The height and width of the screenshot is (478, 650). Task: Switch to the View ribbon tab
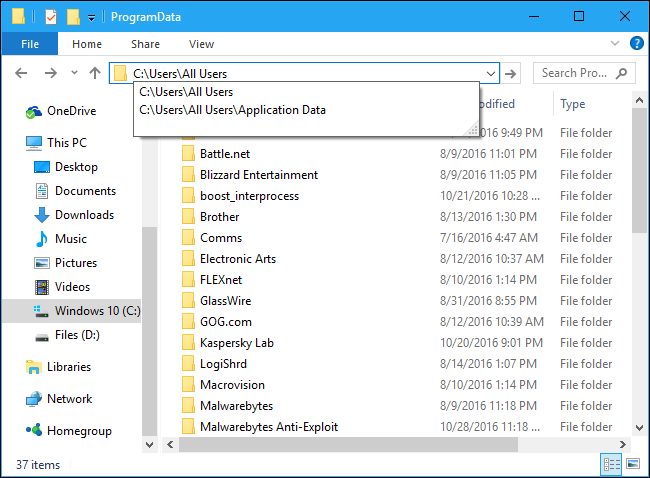pos(201,44)
